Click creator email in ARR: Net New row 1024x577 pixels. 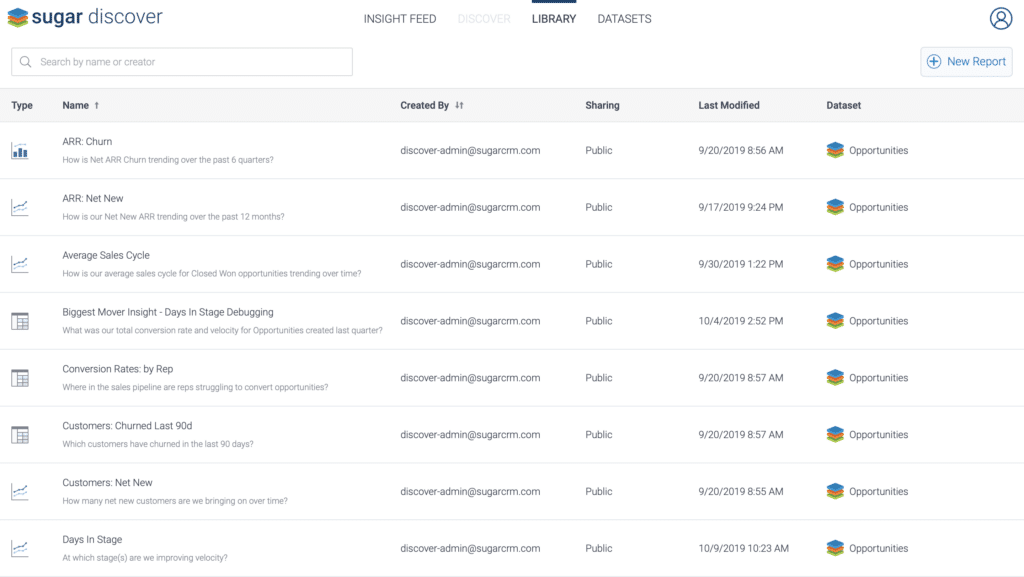tap(470, 207)
